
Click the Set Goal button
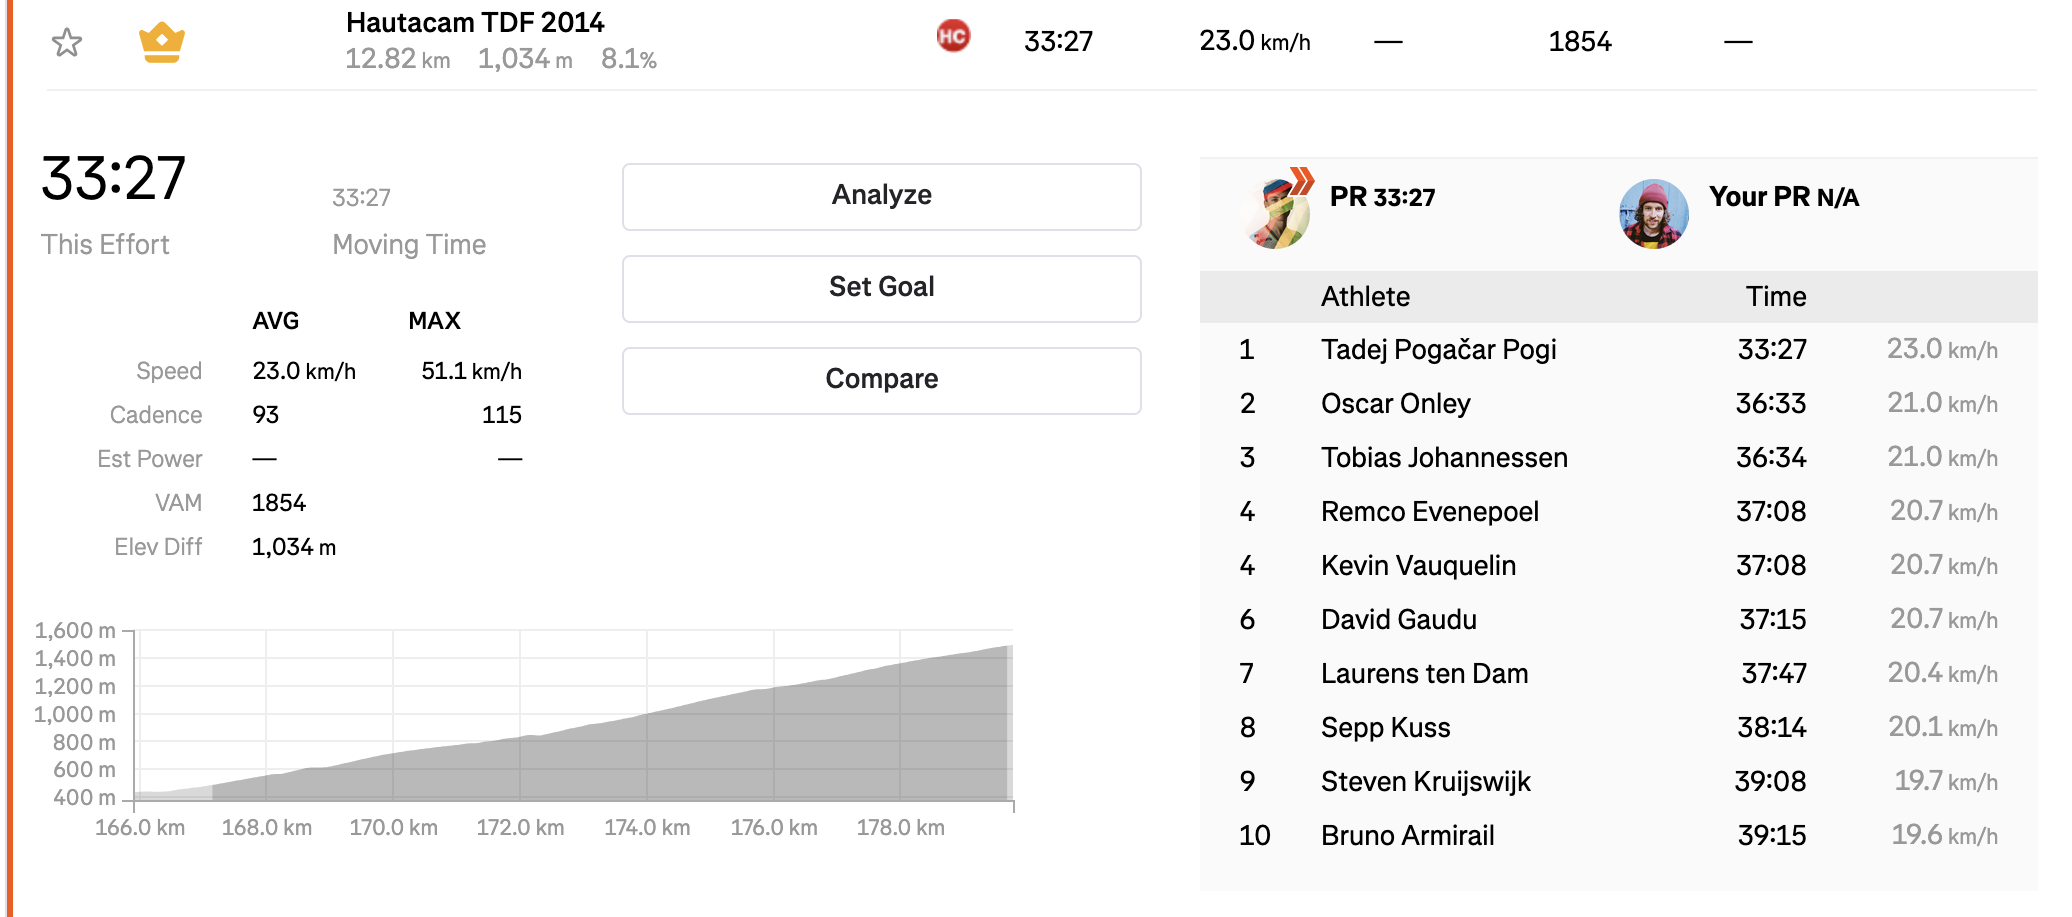click(881, 288)
